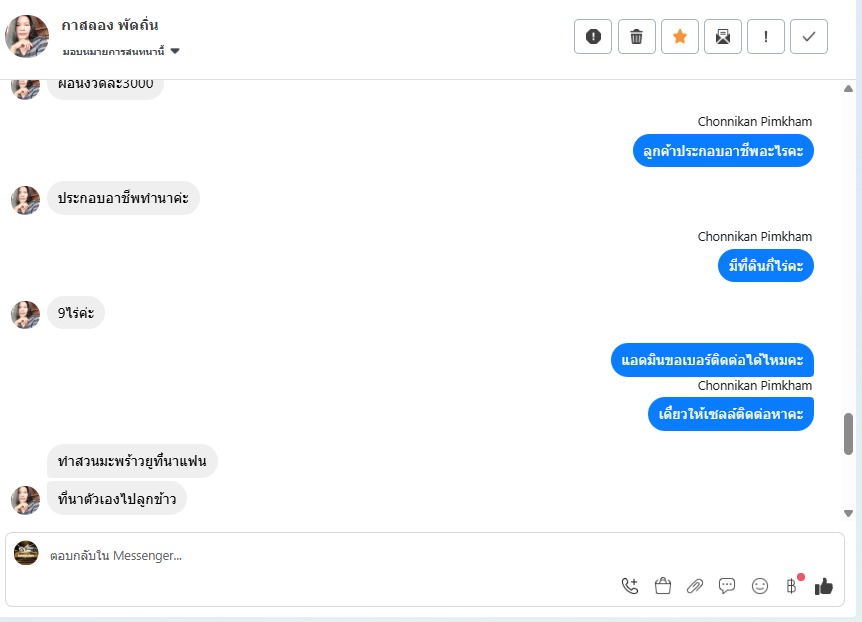This screenshot has width=862, height=622.
Task: Click the scroll down arrow of chat
Action: pos(848,513)
